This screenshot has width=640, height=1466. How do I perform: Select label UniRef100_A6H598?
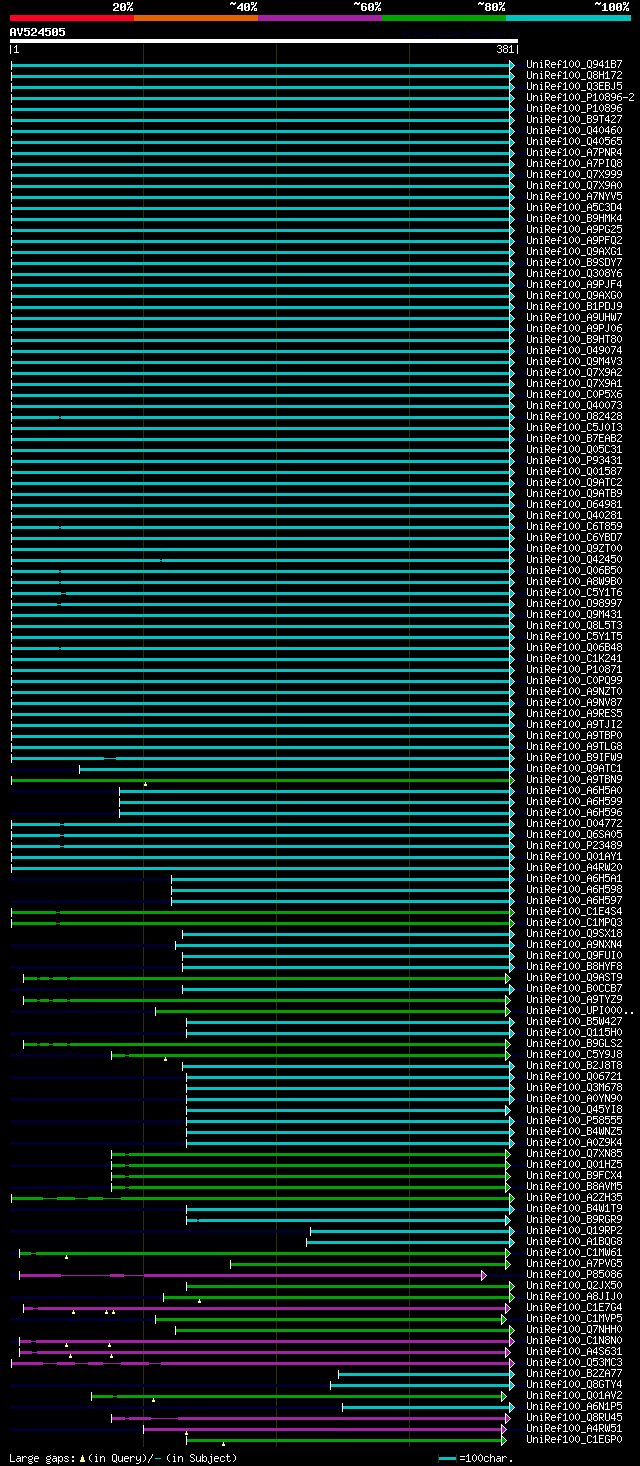pyautogui.click(x=575, y=889)
